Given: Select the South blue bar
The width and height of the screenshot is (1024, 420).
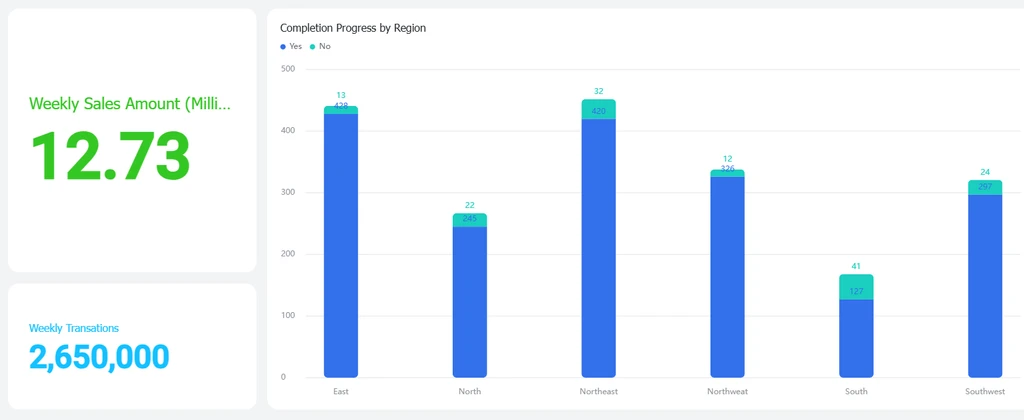Looking at the screenshot, I should 856,338.
